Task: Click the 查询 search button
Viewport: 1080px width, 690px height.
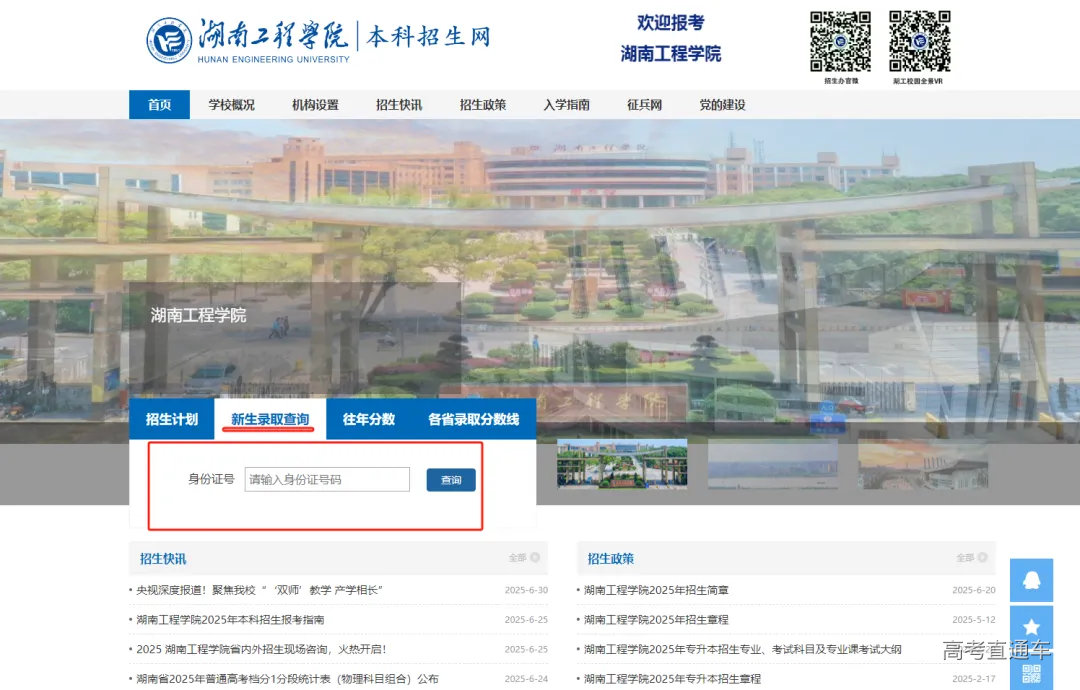Action: (450, 479)
